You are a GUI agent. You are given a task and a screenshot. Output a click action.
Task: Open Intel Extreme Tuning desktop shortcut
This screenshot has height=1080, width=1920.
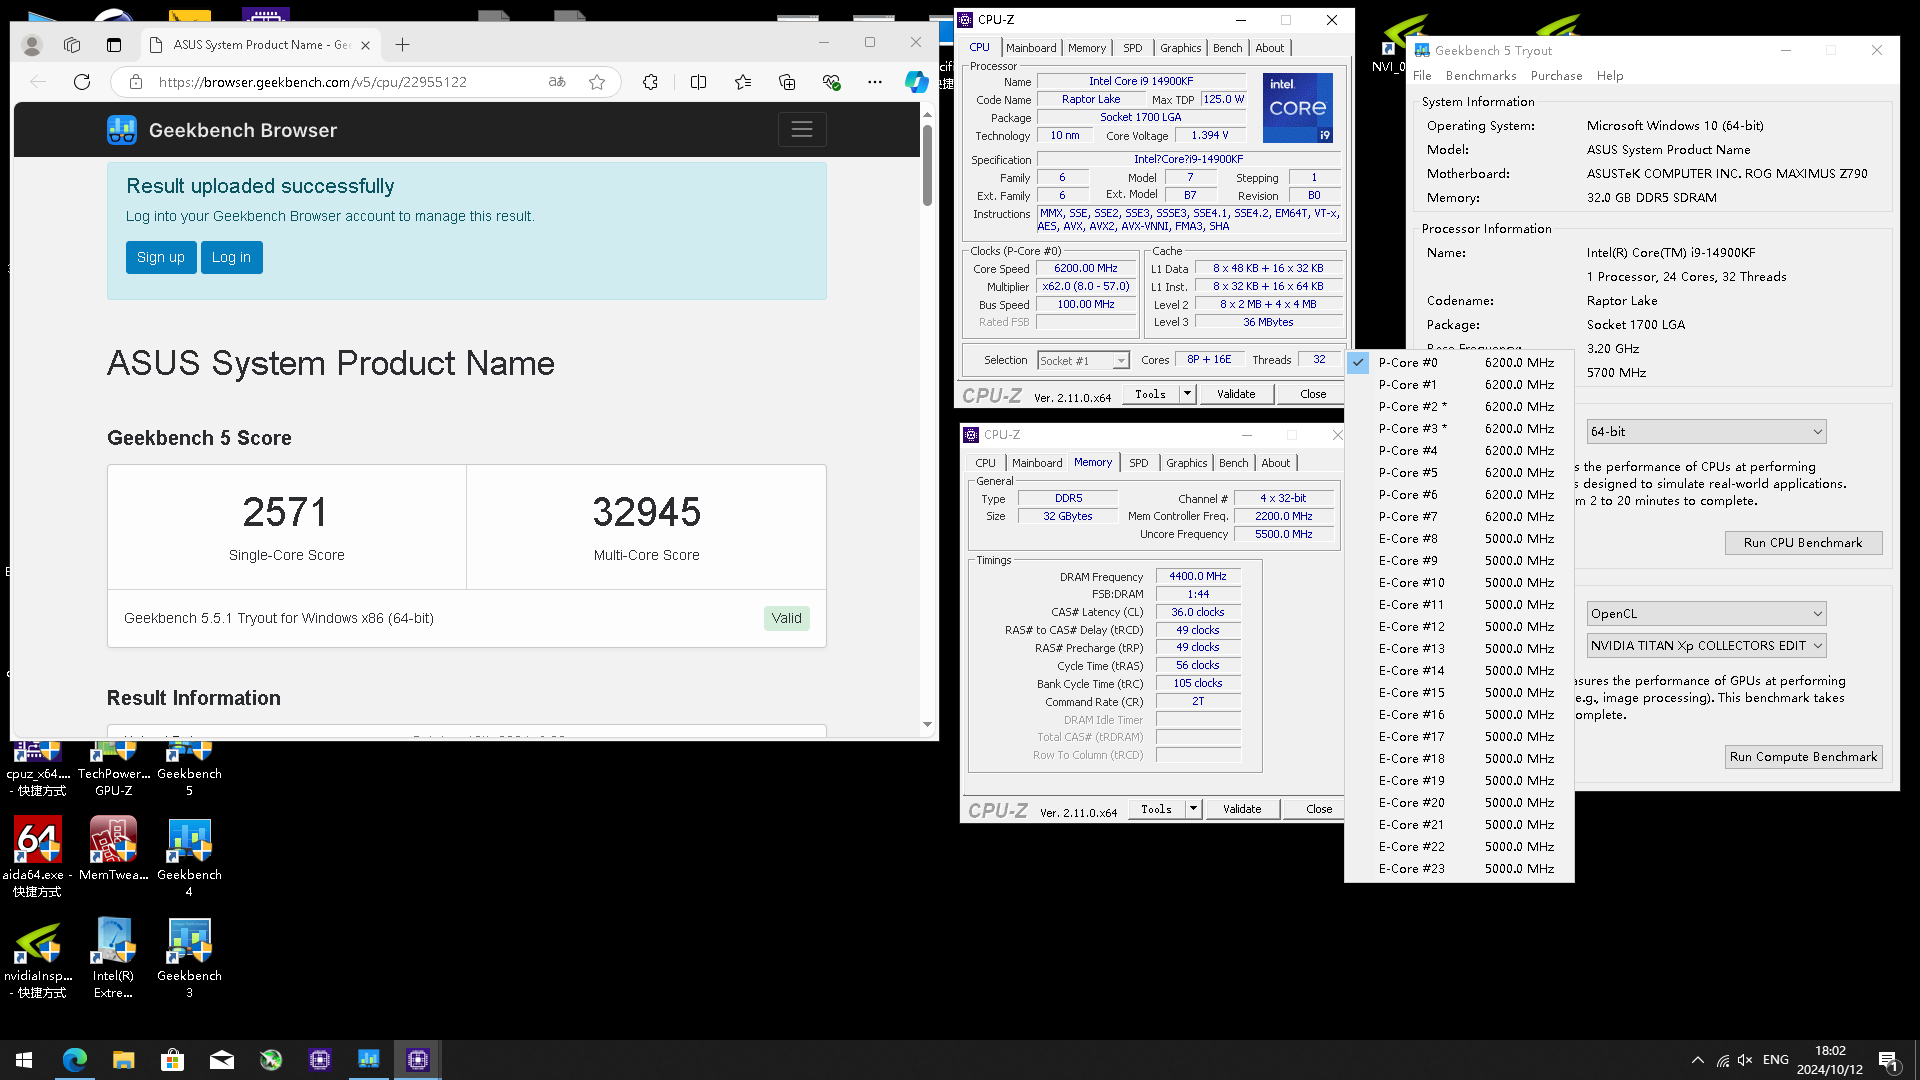coord(113,958)
